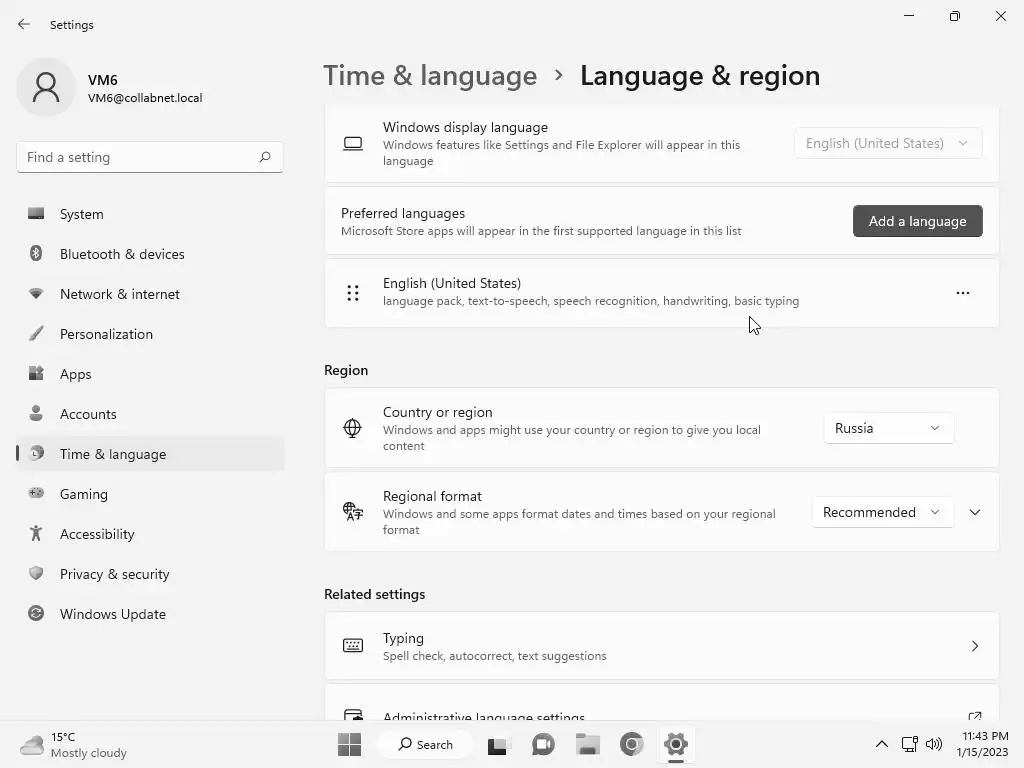Click the Personalization brush icon
The image size is (1024, 768).
[x=36, y=333]
